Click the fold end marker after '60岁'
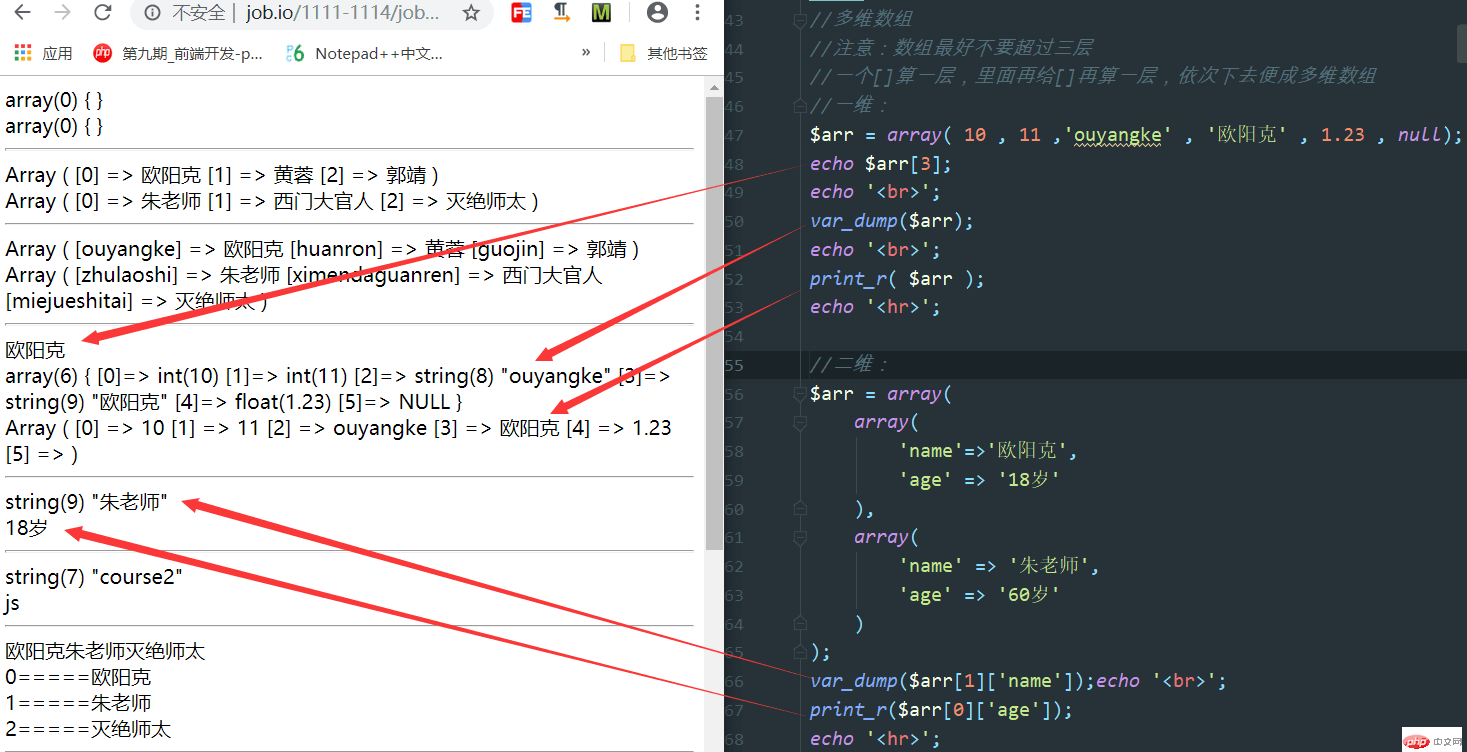Image resolution: width=1467 pixels, height=752 pixels. click(799, 624)
